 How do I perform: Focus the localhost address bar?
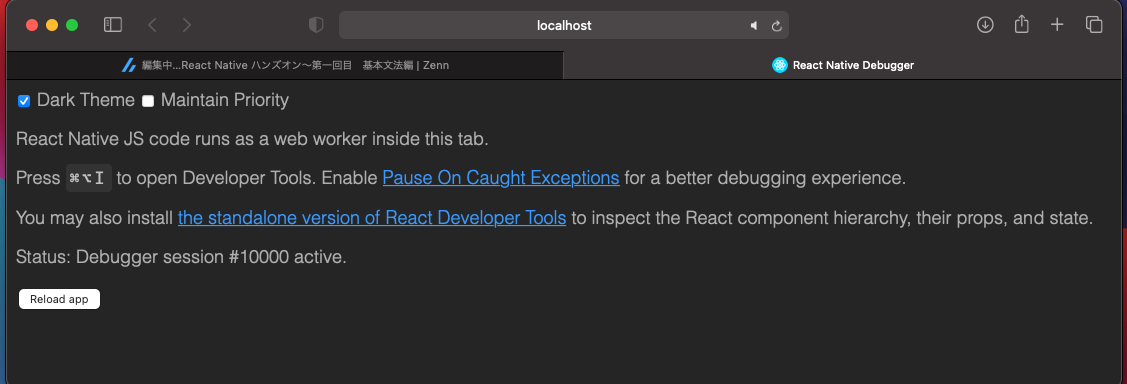coord(564,25)
